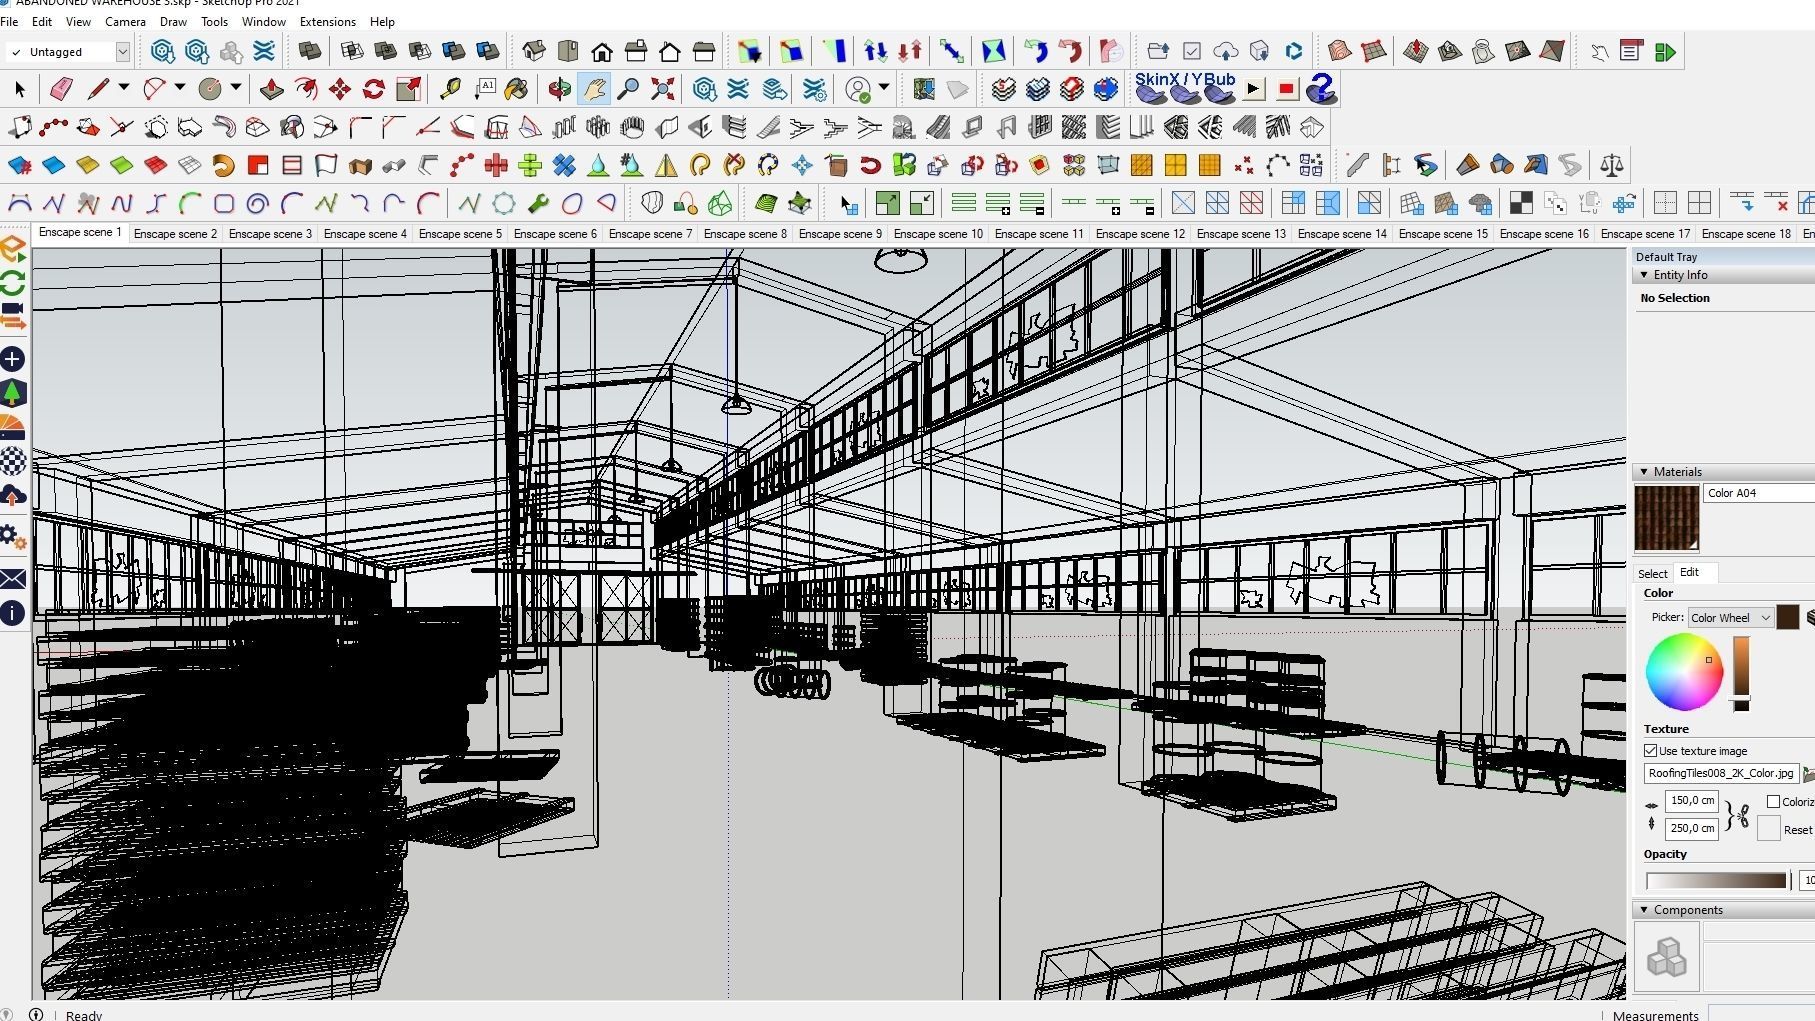Select the arrow Select tool
The image size is (1815, 1021).
point(19,90)
